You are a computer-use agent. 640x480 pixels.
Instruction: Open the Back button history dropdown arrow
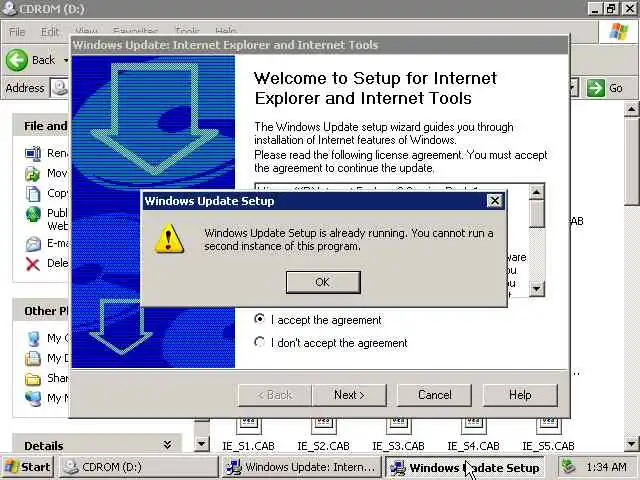[x=66, y=60]
